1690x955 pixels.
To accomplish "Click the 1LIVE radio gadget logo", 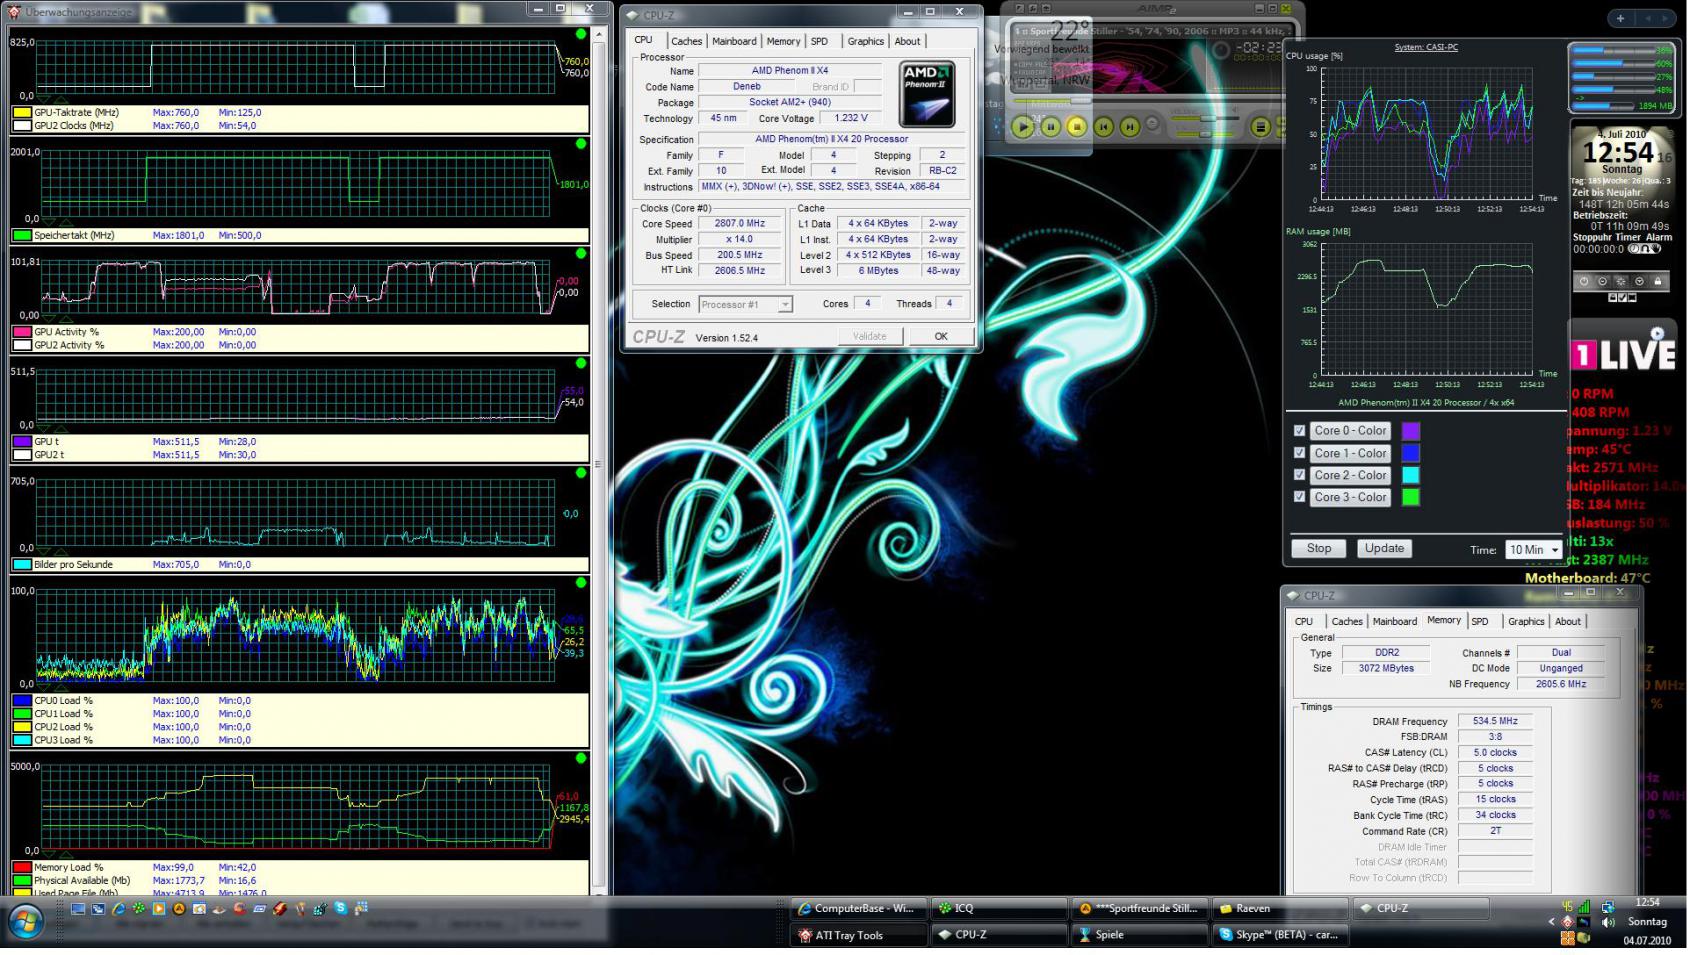I will (1625, 353).
